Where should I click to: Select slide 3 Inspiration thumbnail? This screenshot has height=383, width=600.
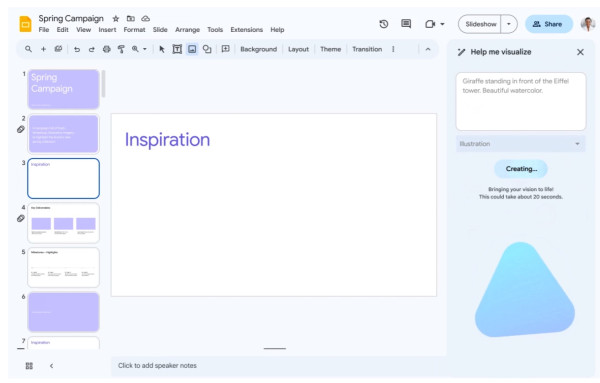coord(64,178)
